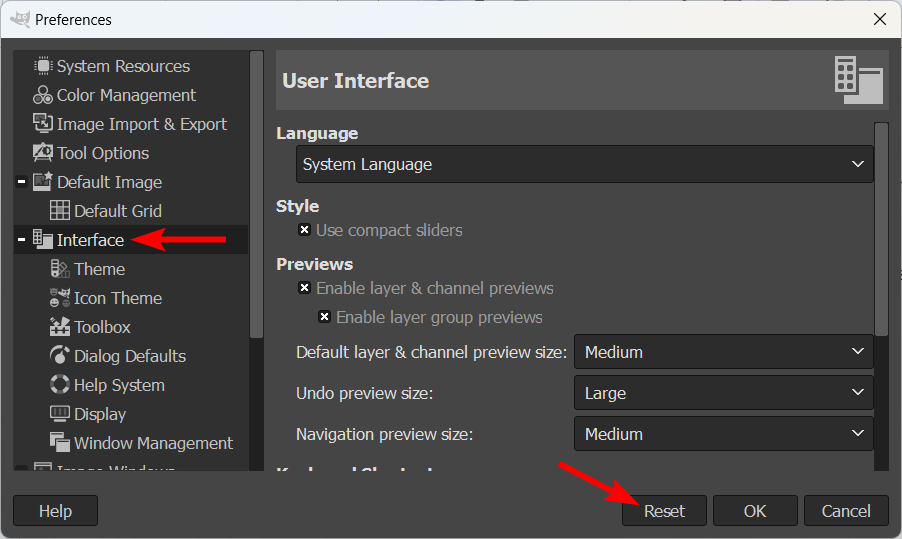Click OK to confirm preferences
This screenshot has width=902, height=539.
pos(755,511)
